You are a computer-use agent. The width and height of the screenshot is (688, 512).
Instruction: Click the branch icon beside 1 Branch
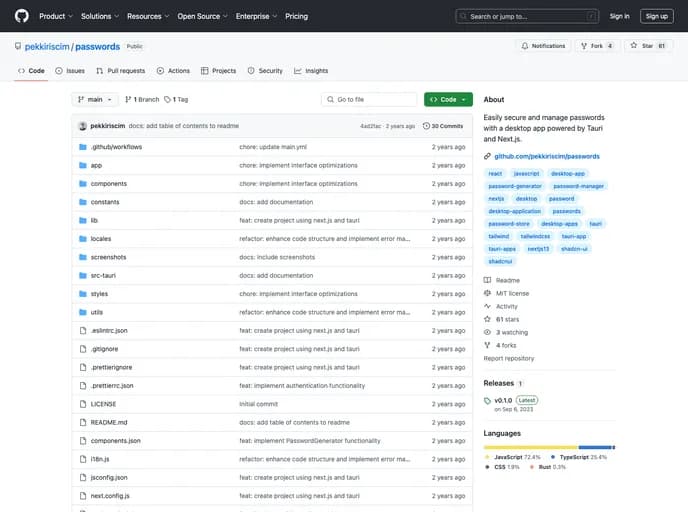pyautogui.click(x=128, y=100)
